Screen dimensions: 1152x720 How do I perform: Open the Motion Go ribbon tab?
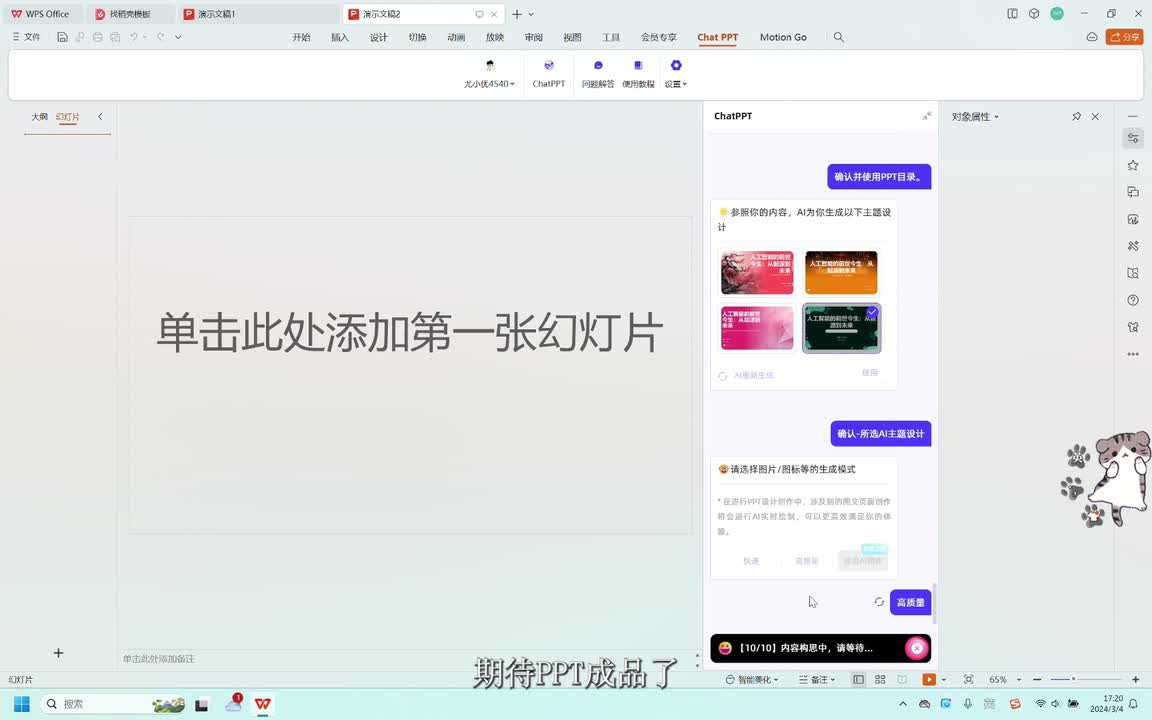click(783, 37)
